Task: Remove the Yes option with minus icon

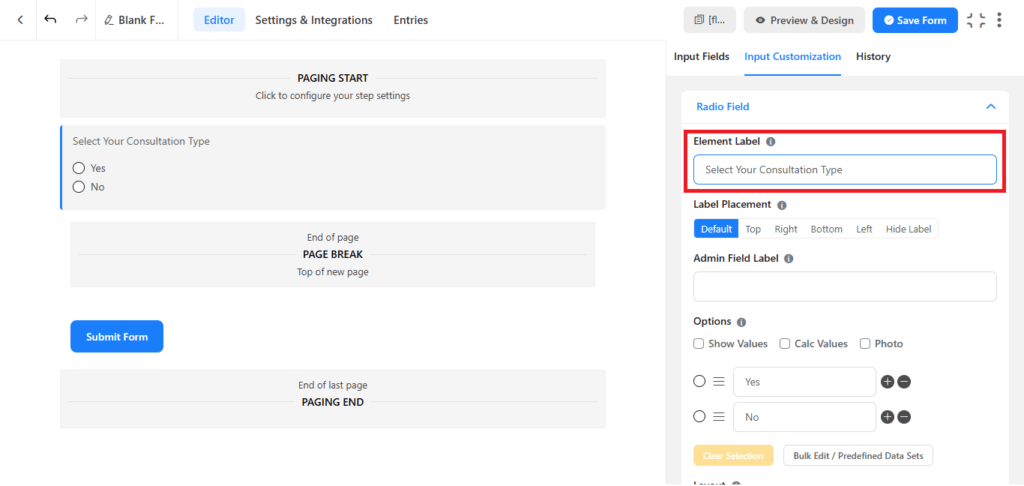Action: [x=904, y=381]
